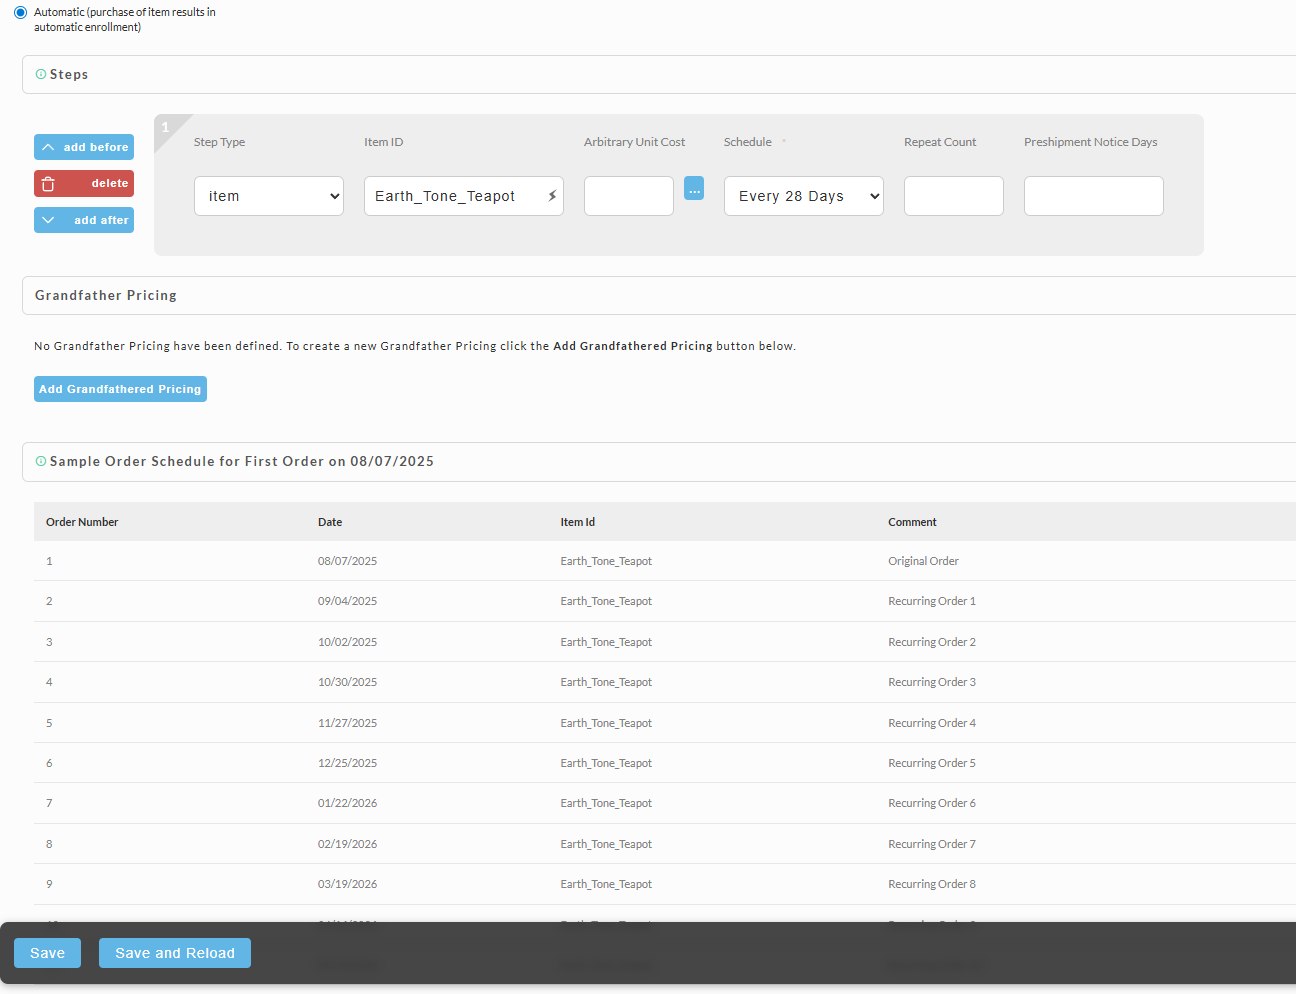
Task: Click the Recurring Order 4 comment
Action: pyautogui.click(x=932, y=723)
